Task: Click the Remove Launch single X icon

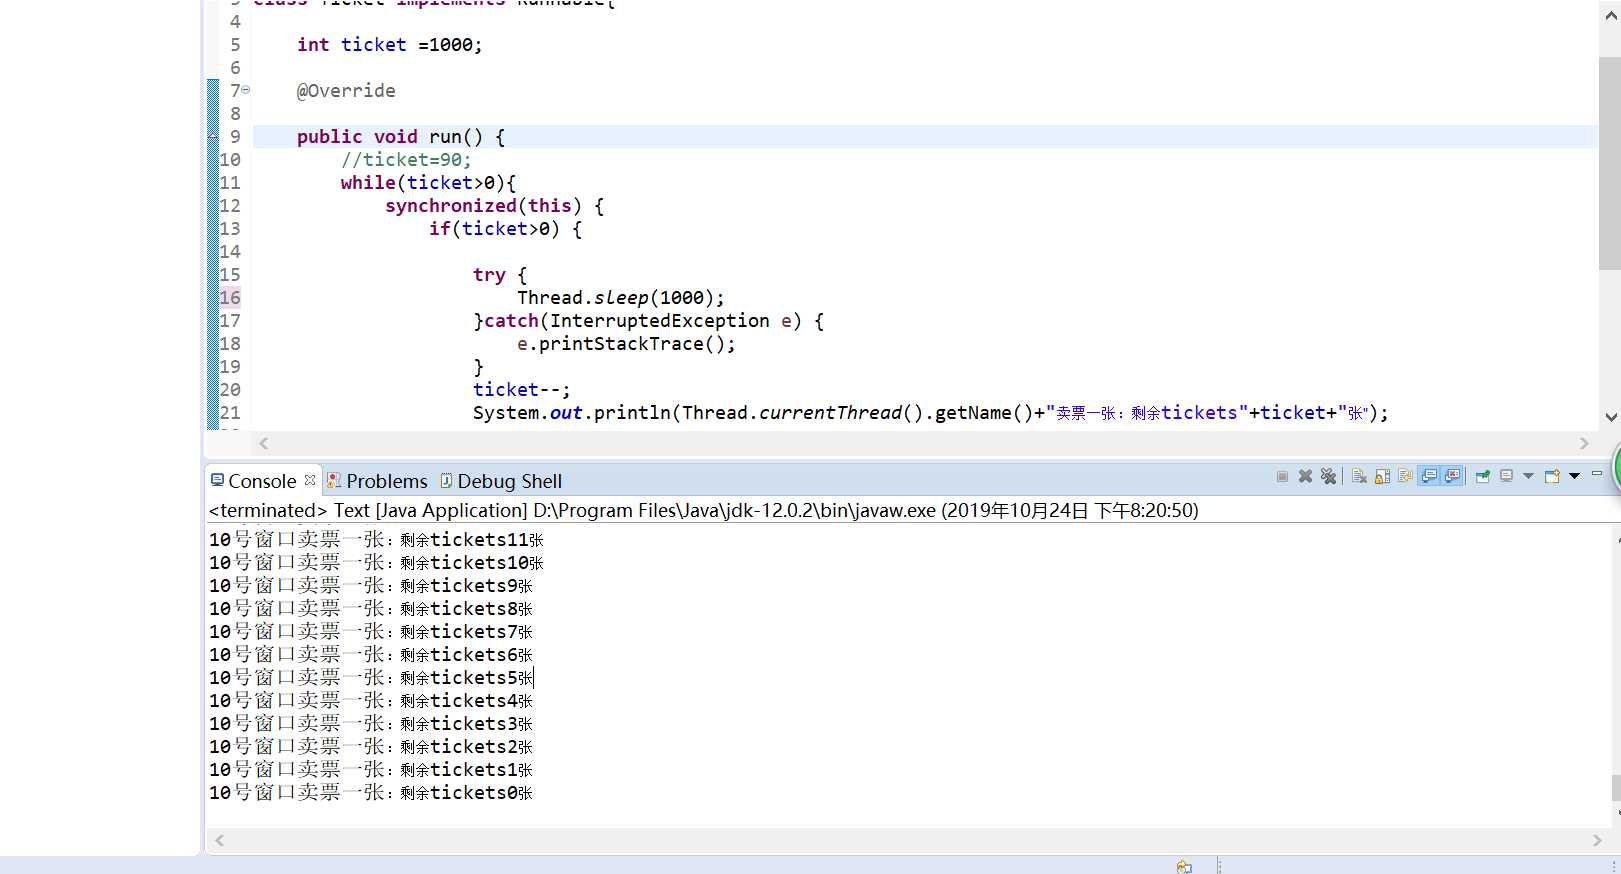Action: 1305,476
